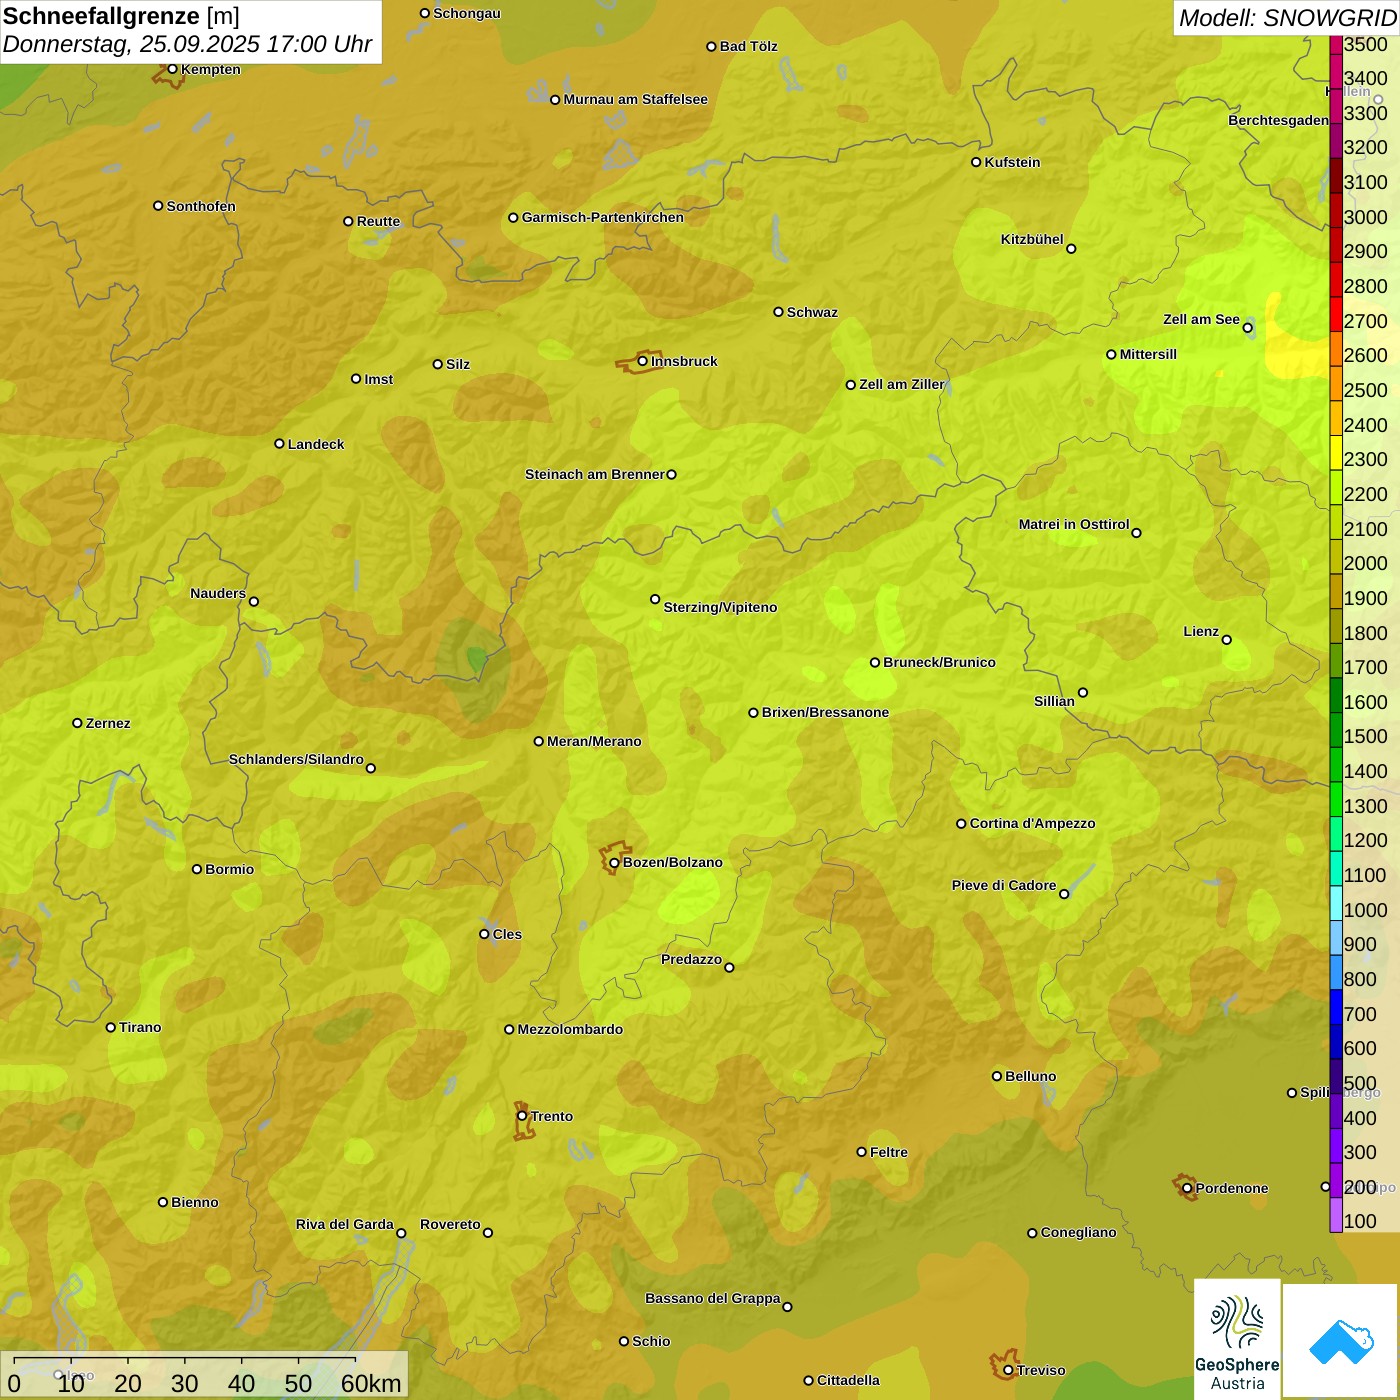This screenshot has width=1400, height=1400.
Task: Click the Bassano del Grappa label
Action: point(712,1298)
